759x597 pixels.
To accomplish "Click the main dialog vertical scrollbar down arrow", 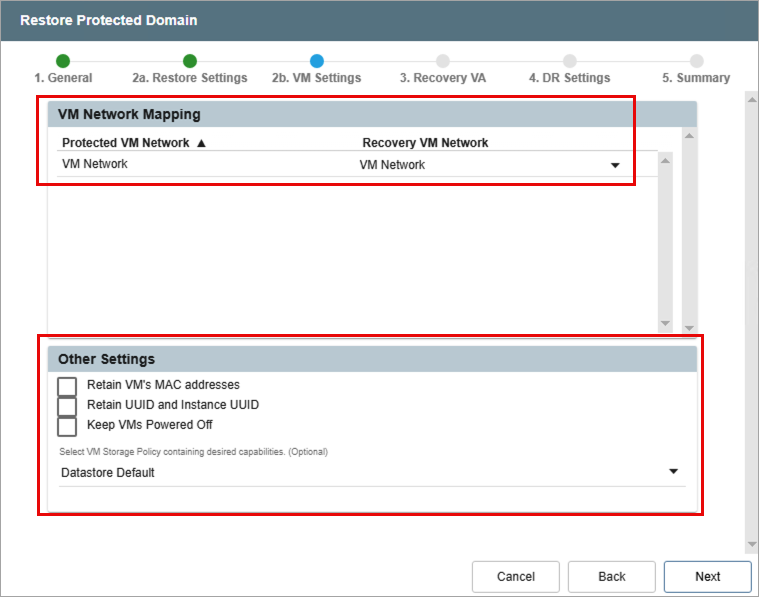I will click(x=752, y=544).
